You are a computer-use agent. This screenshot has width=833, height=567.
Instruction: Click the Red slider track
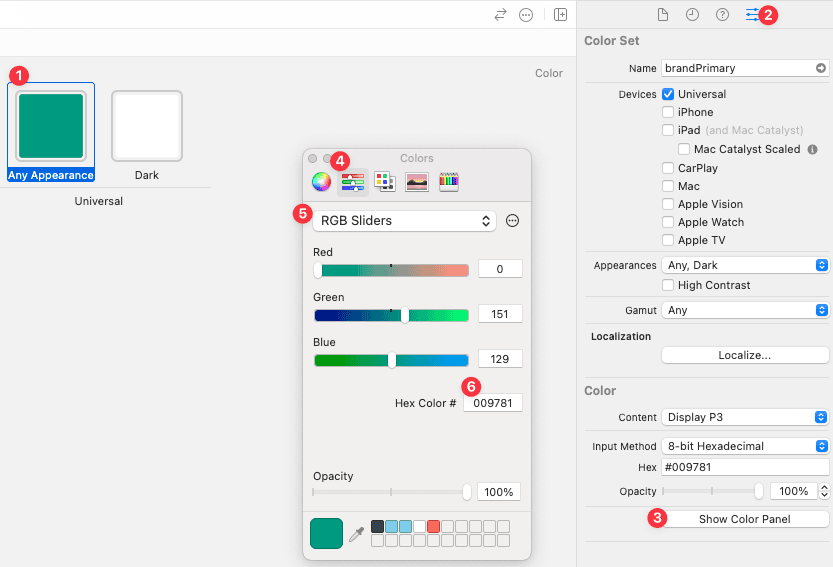click(392, 270)
